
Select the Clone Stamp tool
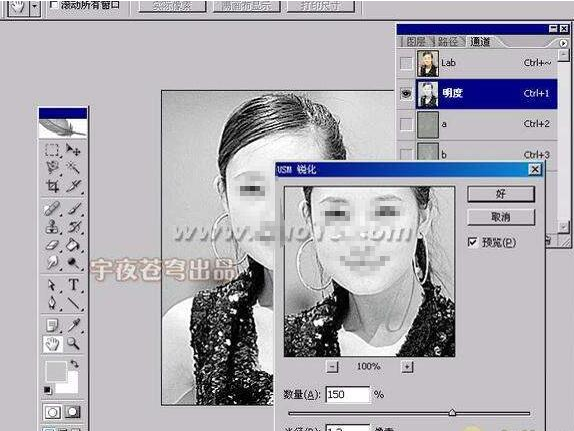point(52,227)
